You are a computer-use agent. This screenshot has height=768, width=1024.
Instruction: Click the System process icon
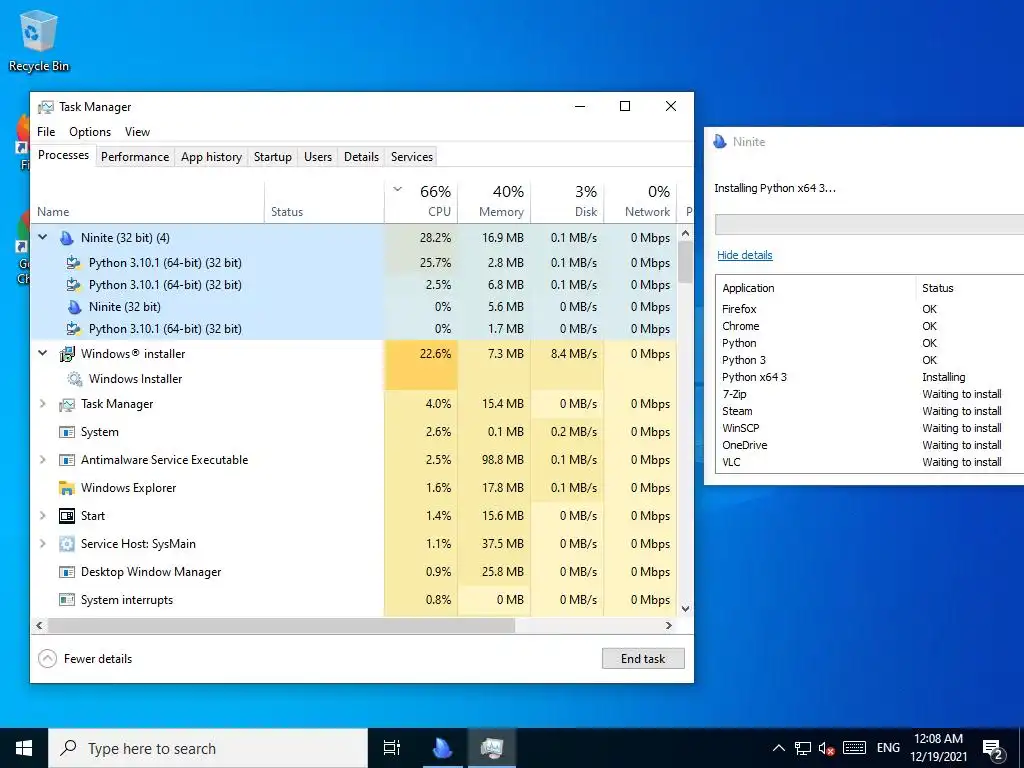pos(67,432)
